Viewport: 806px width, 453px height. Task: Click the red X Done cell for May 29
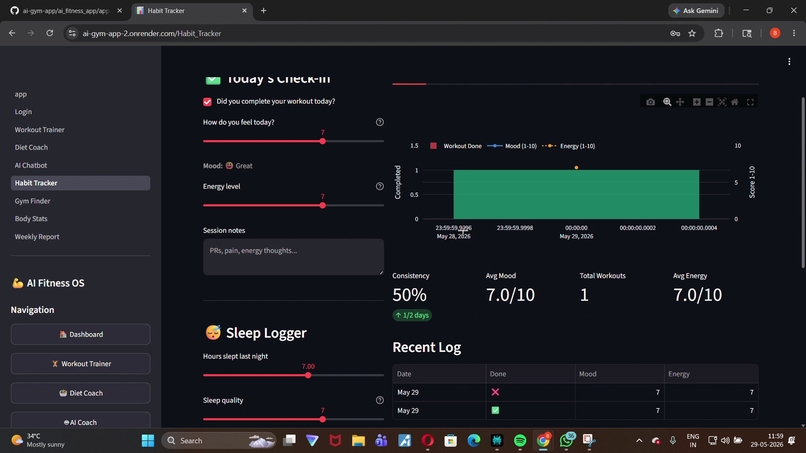pos(530,392)
